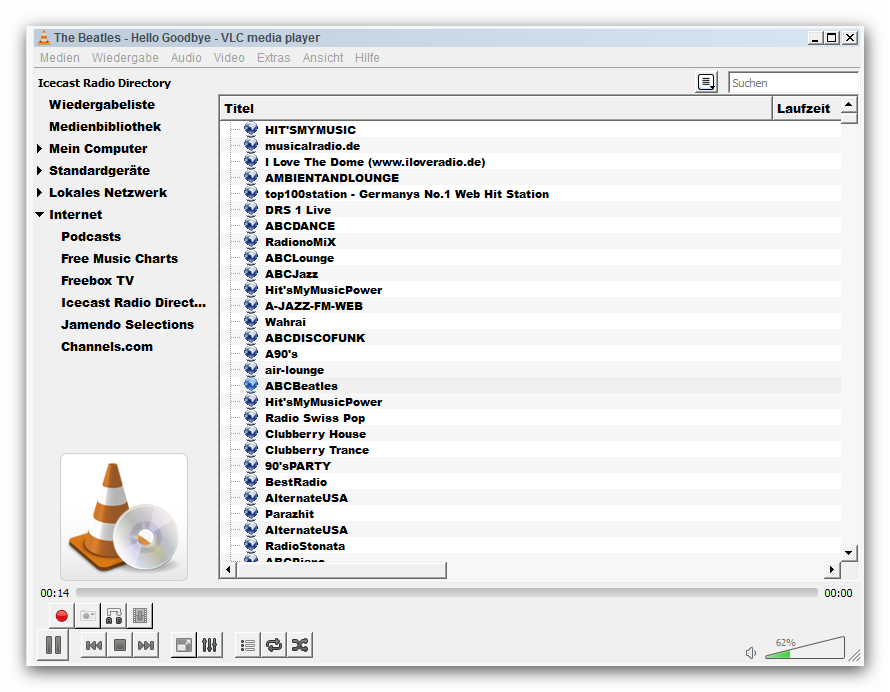The width and height of the screenshot is (890, 692).
Task: Select Jamendo Selections source
Action: point(128,325)
